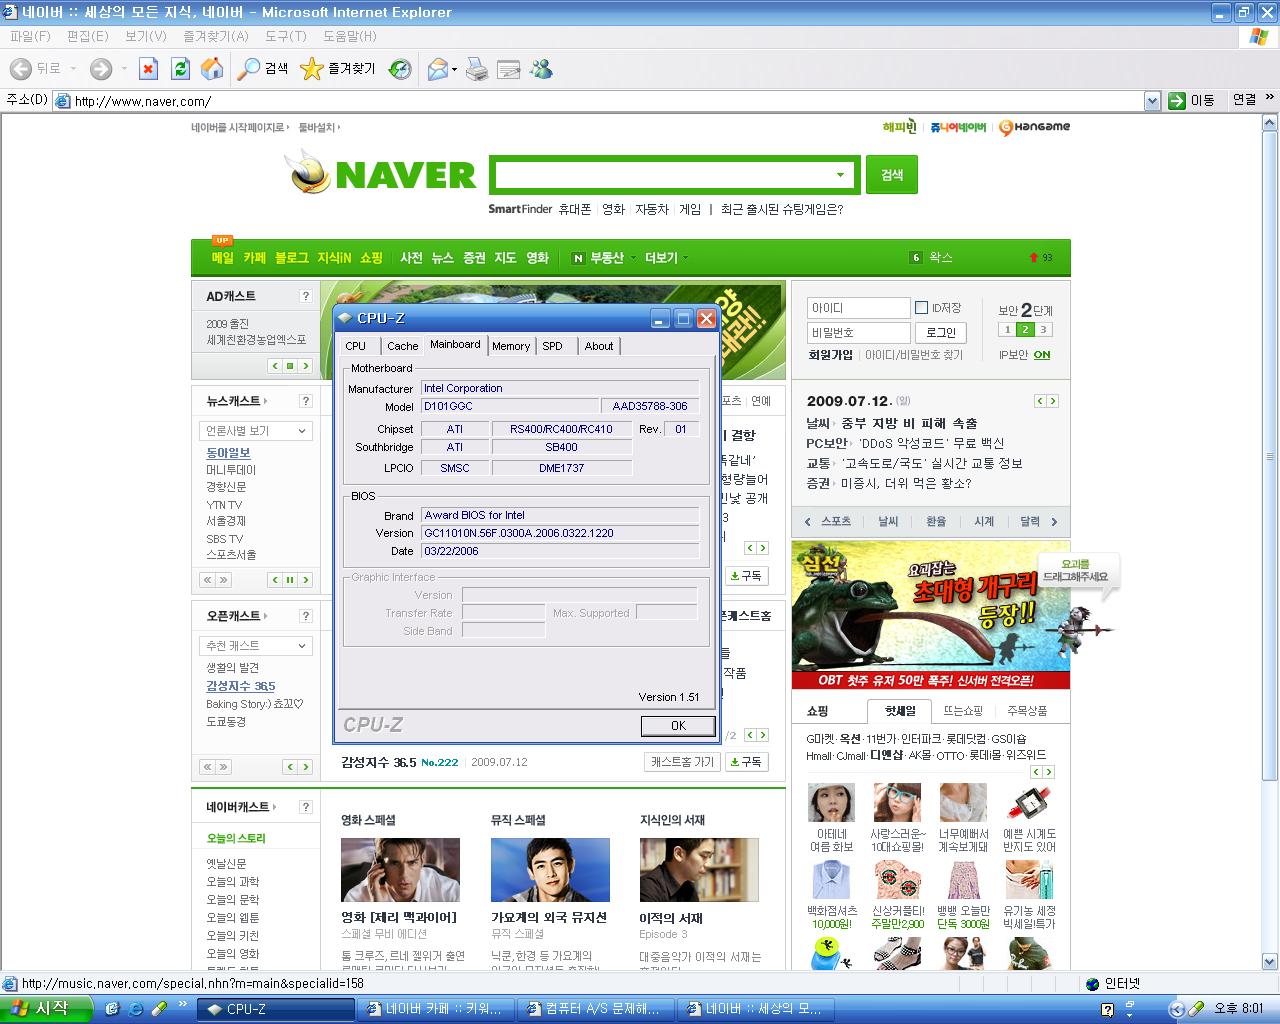Screen dimensions: 1280x1024
Task: Click the green frog game banner
Action: pos(930,615)
